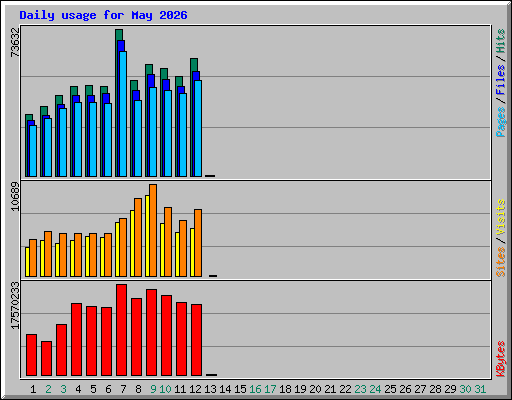The width and height of the screenshot is (512, 400).
Task: Click day label 30 on x-axis
Action: tap(465, 389)
